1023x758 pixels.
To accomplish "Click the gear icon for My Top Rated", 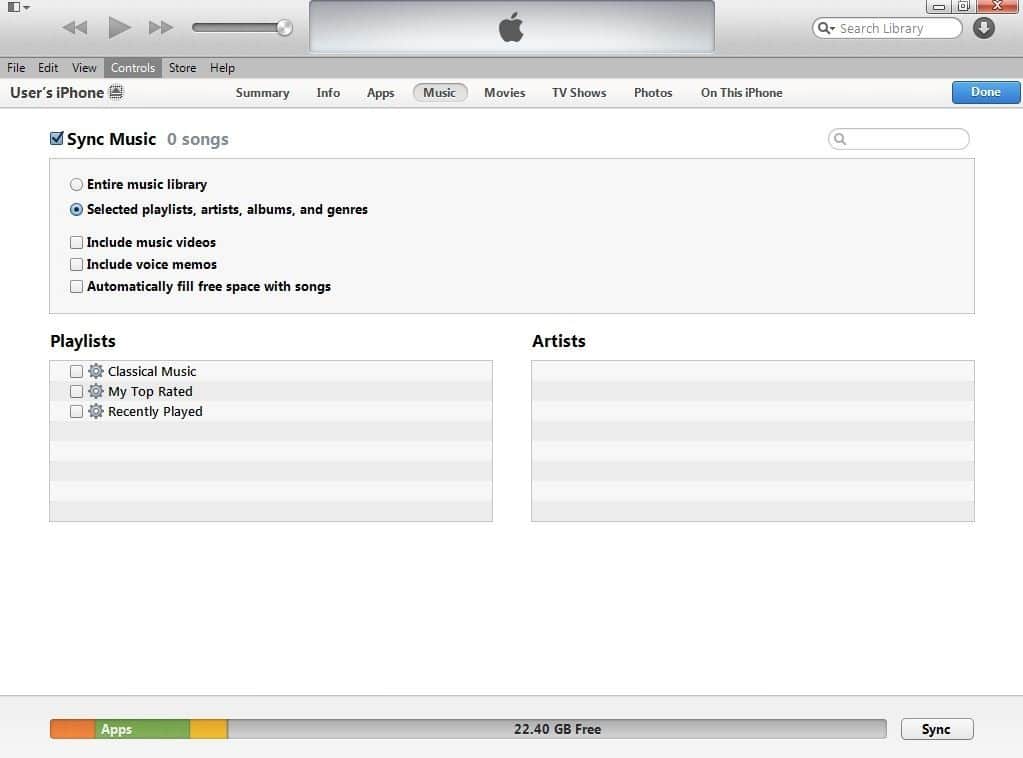I will point(96,391).
